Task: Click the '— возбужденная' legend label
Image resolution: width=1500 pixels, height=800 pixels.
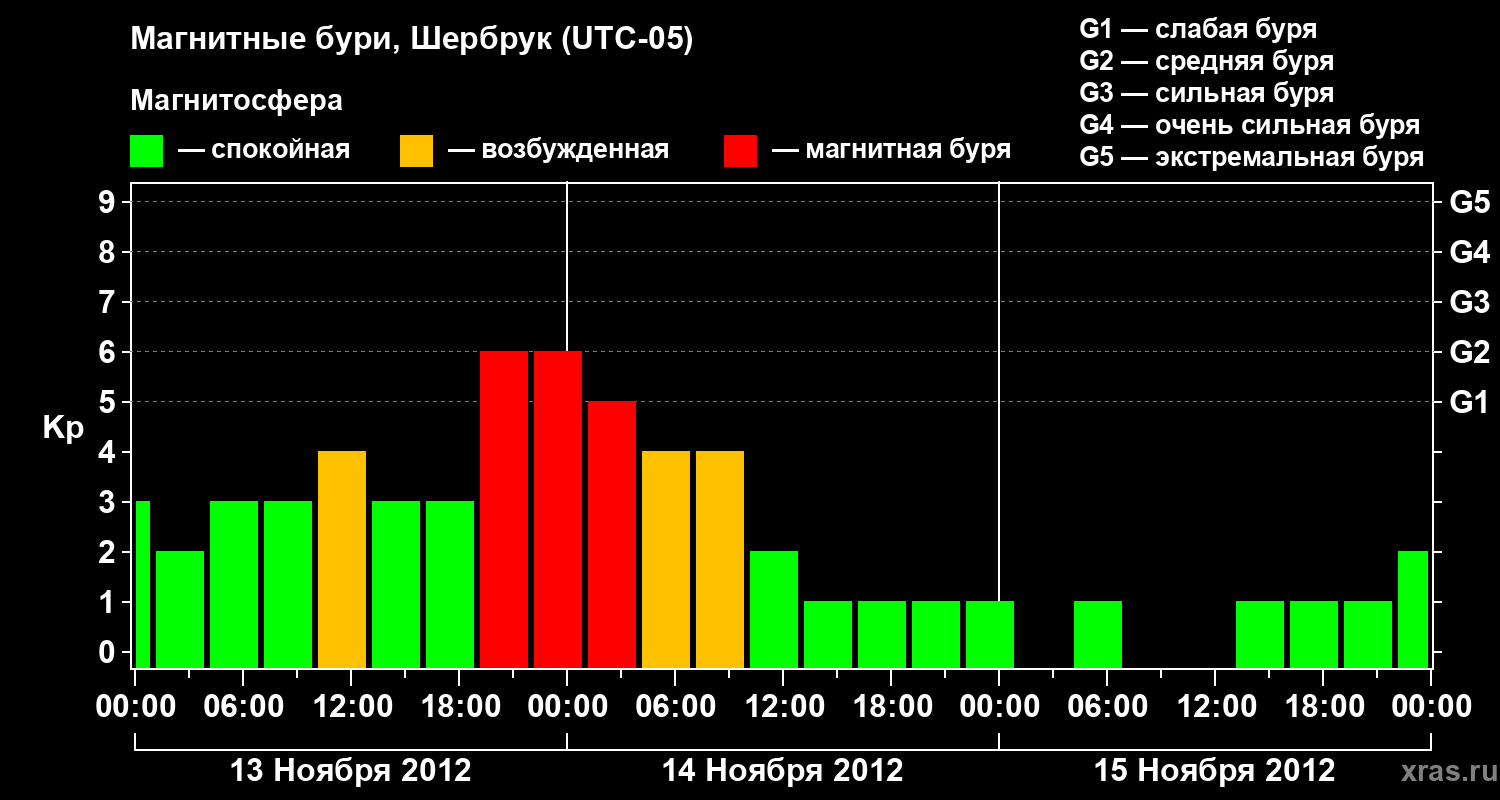Action: coord(558,151)
